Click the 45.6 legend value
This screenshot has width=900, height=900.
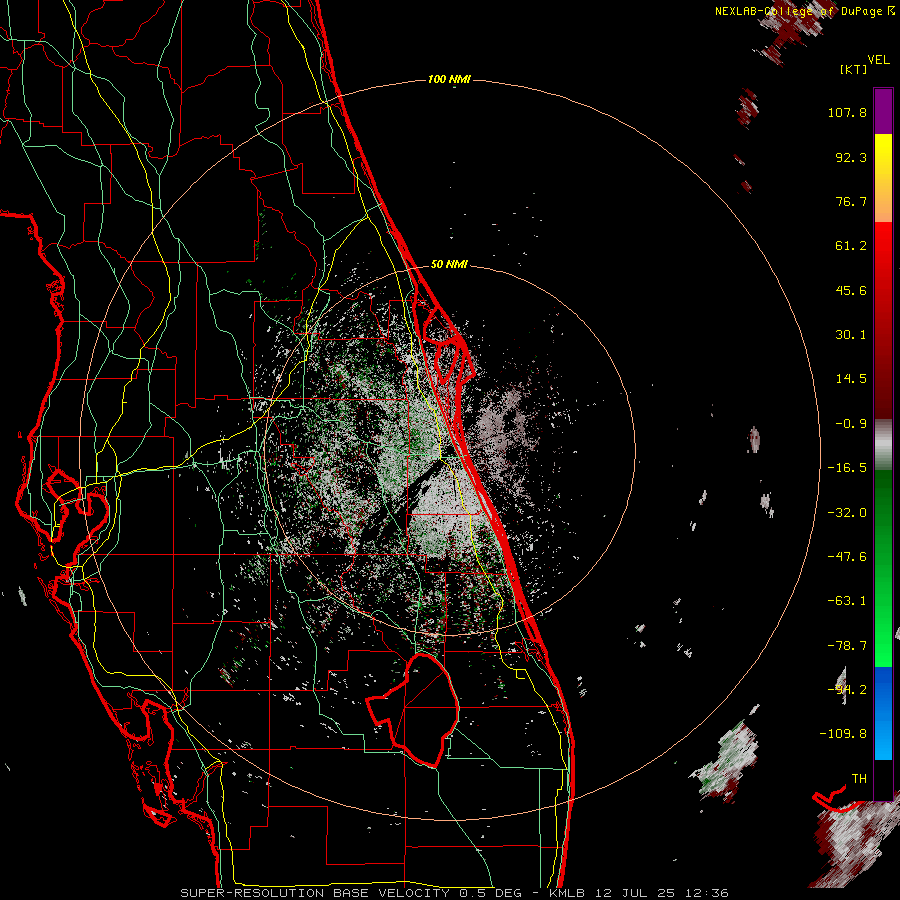[851, 290]
